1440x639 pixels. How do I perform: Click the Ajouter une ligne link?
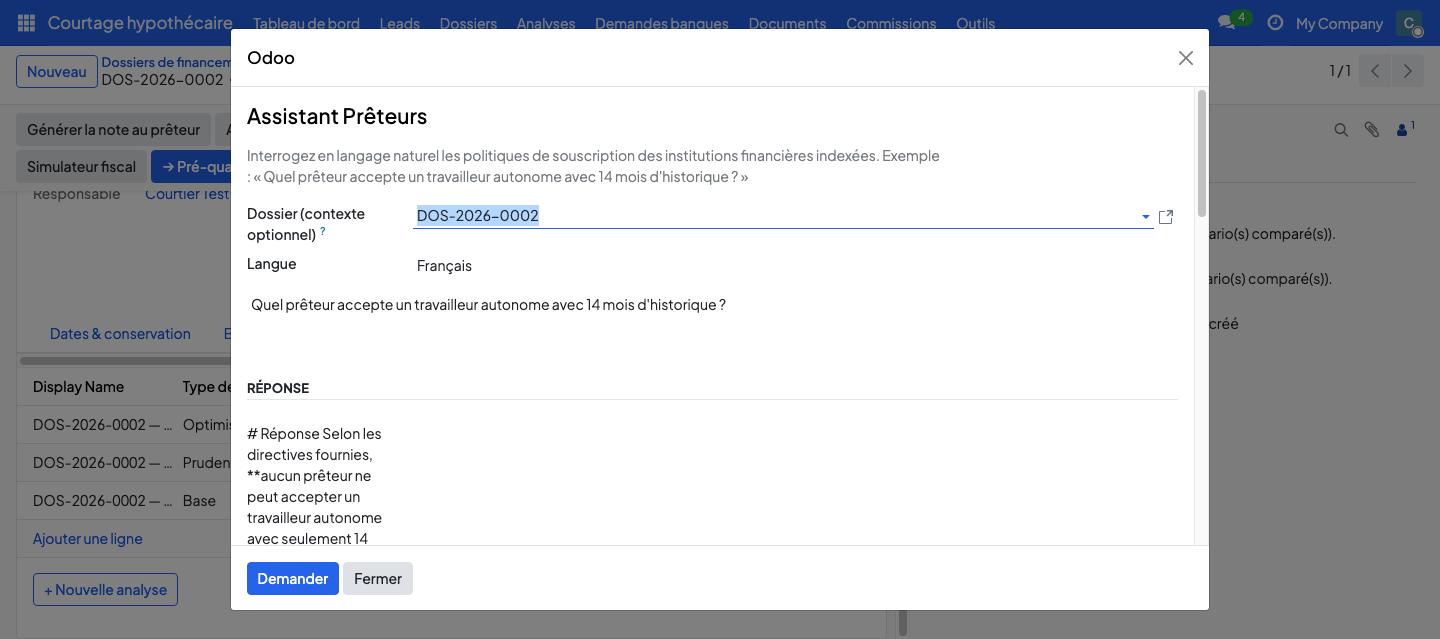point(88,539)
